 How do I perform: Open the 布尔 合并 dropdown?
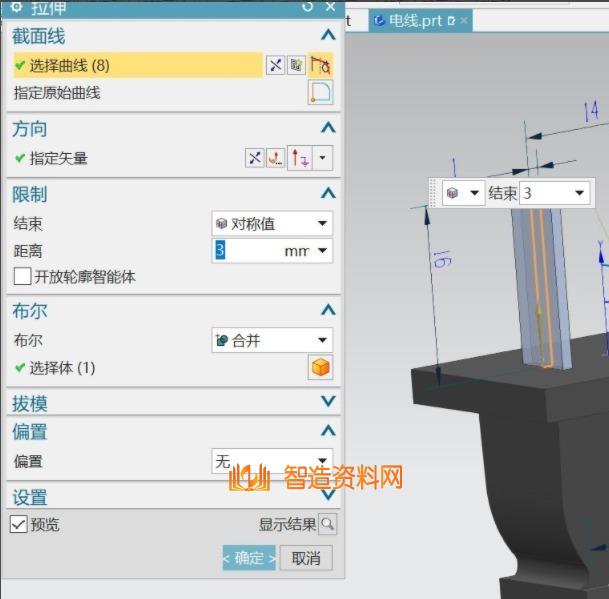point(272,340)
